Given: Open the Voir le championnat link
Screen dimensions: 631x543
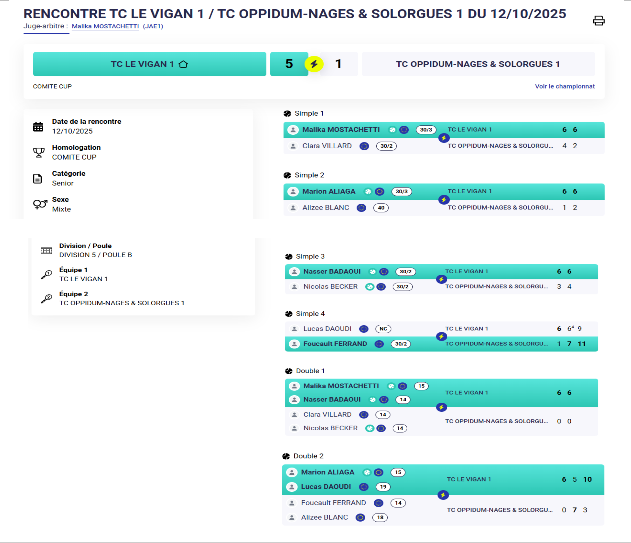Looking at the screenshot, I should (564, 87).
